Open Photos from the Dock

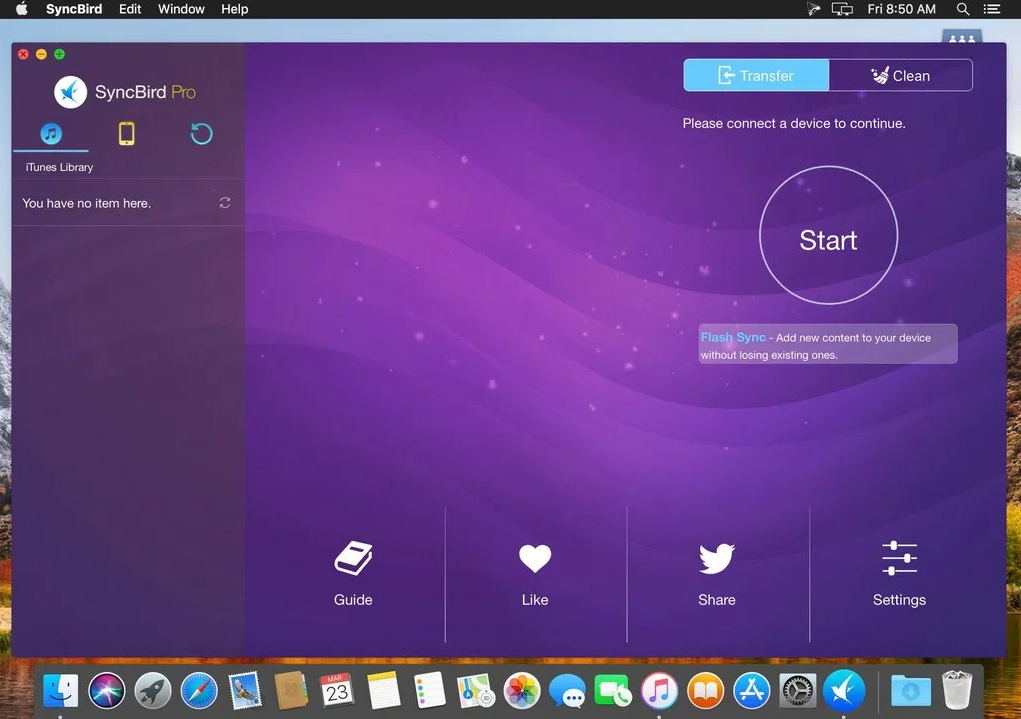tap(521, 690)
